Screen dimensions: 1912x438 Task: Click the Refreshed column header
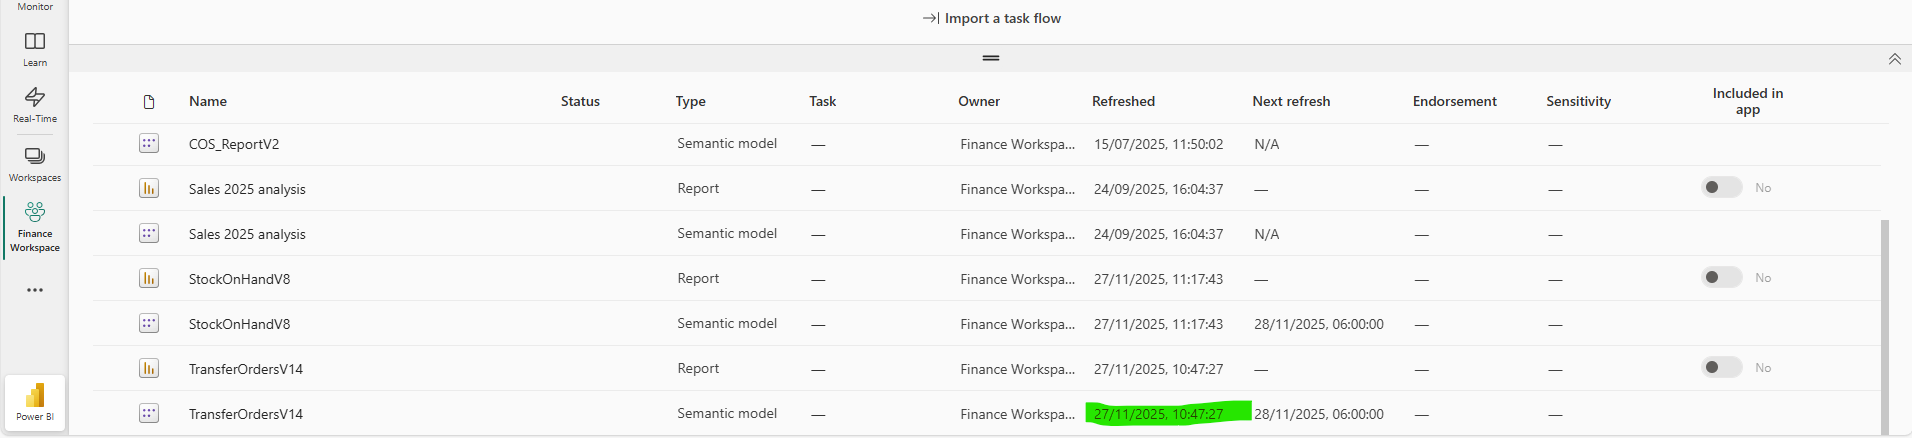point(1123,101)
